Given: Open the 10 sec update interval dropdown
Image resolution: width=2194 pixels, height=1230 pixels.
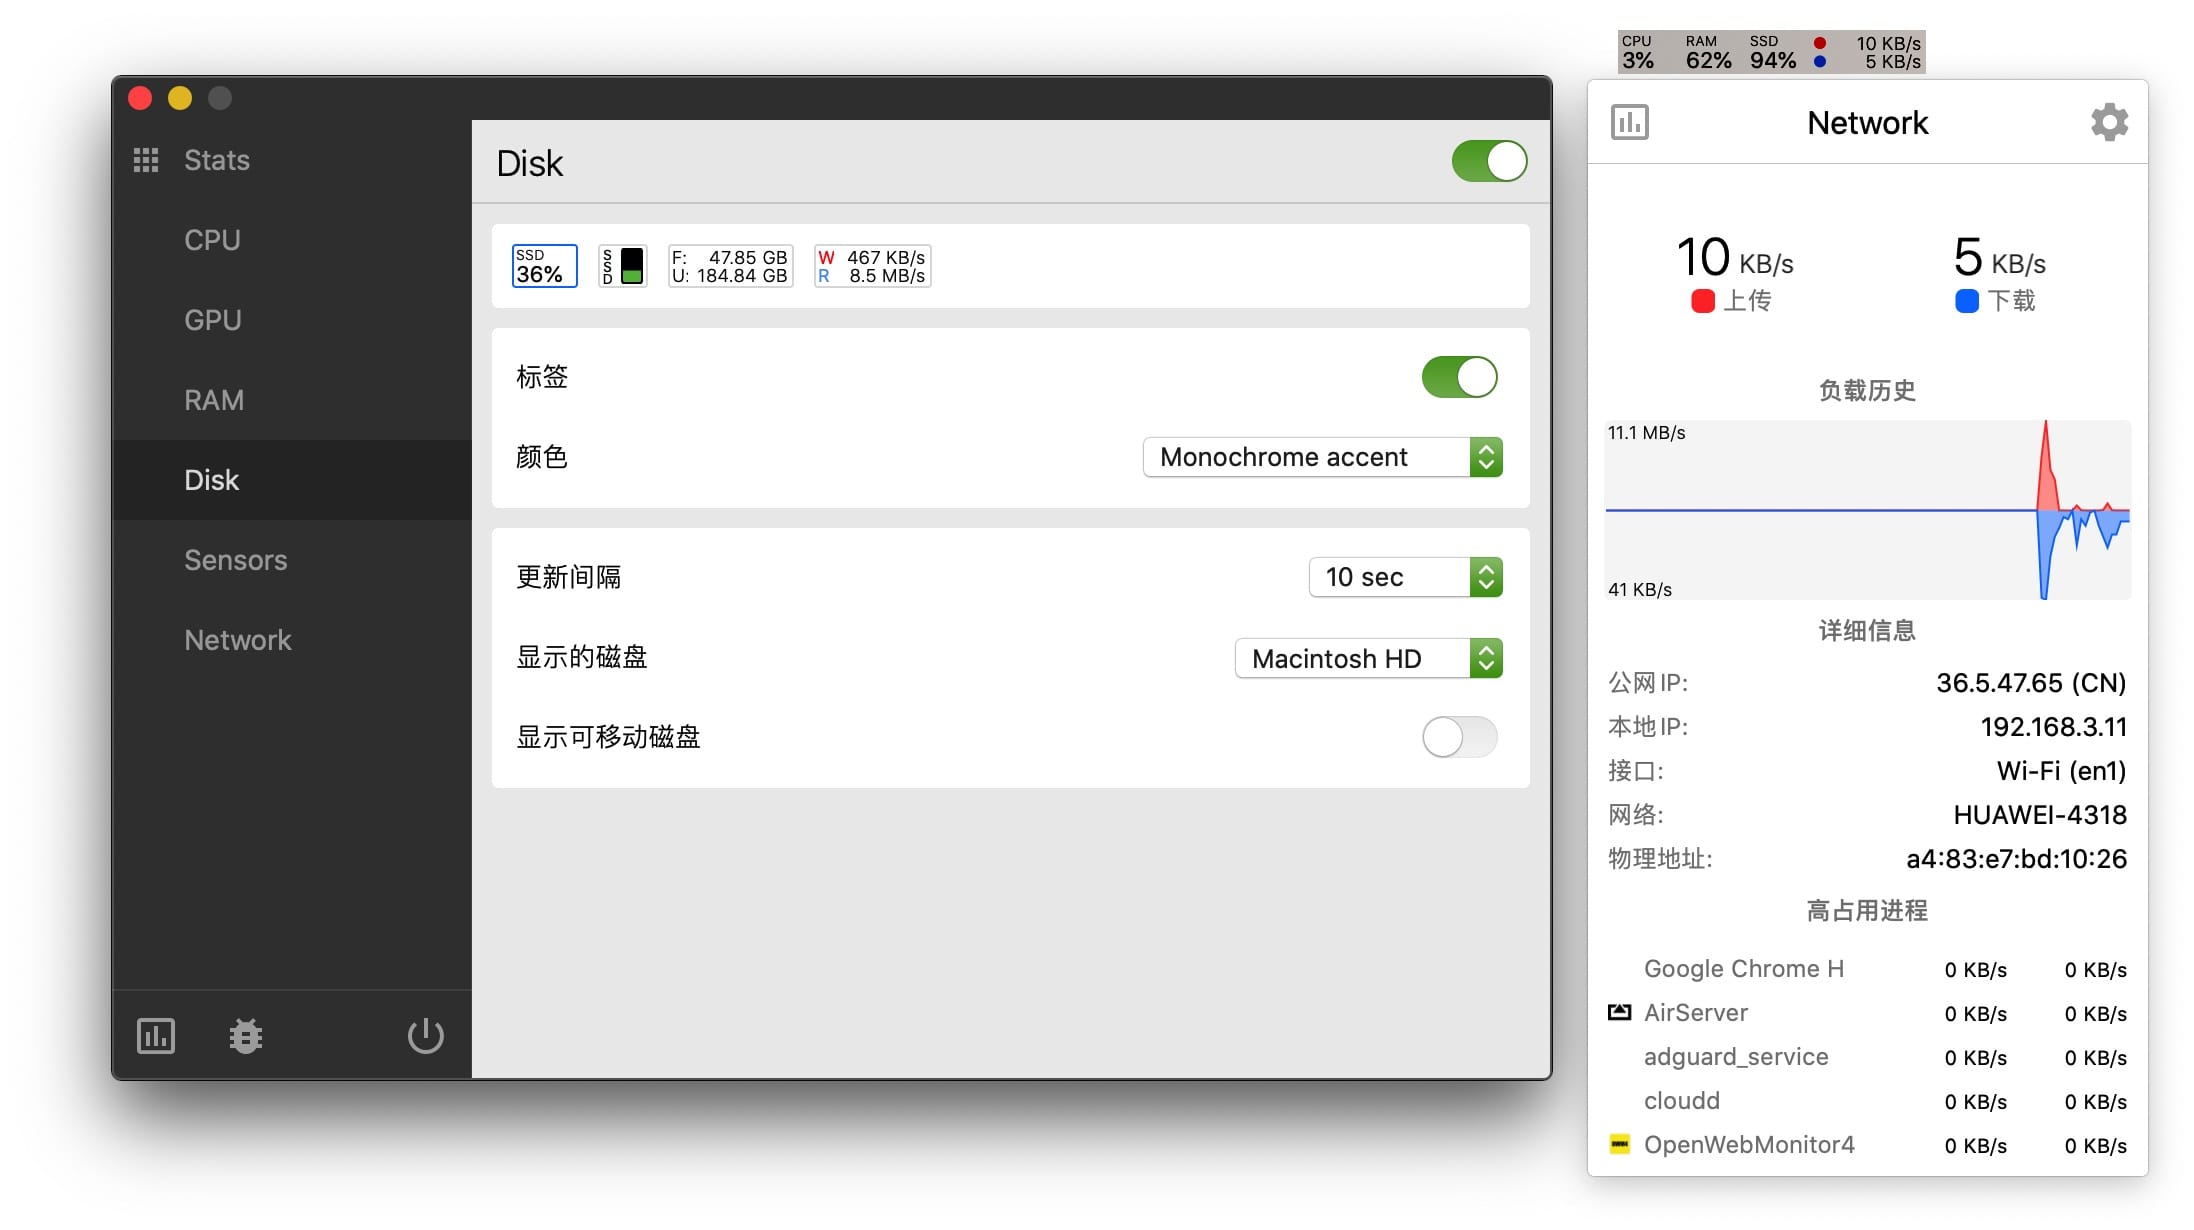Looking at the screenshot, I should (1405, 577).
